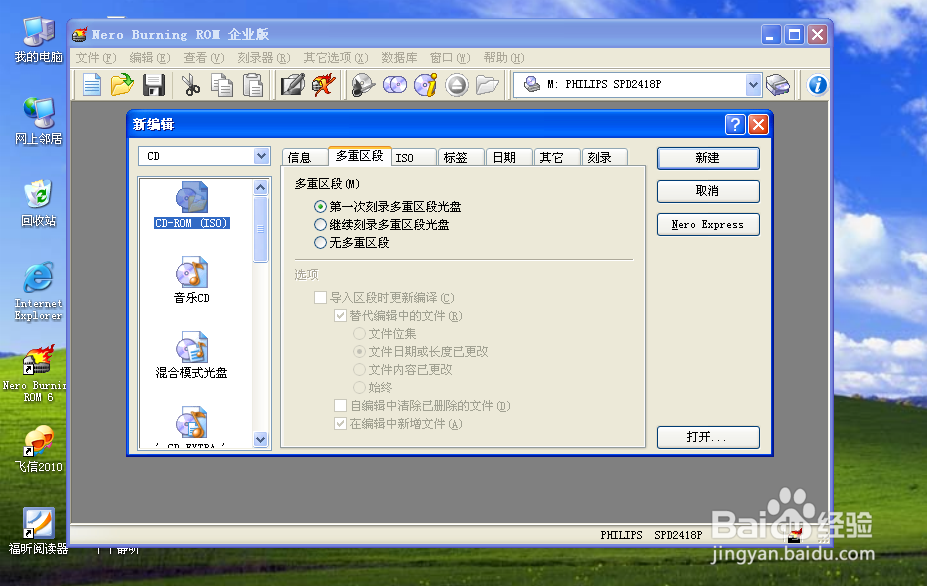This screenshot has width=927, height=586.
Task: Open 福昕阅读器 desktop shortcut
Action: click(x=38, y=532)
